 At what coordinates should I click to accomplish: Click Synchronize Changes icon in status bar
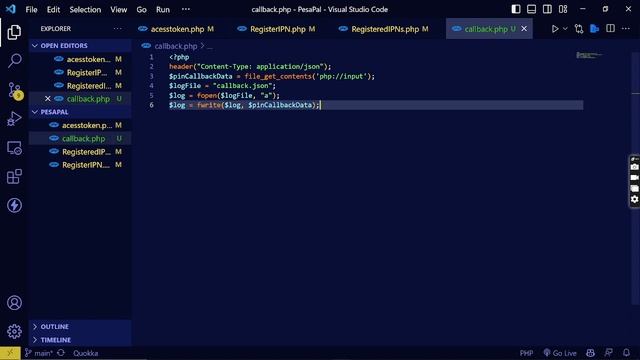pyautogui.click(x=61, y=353)
